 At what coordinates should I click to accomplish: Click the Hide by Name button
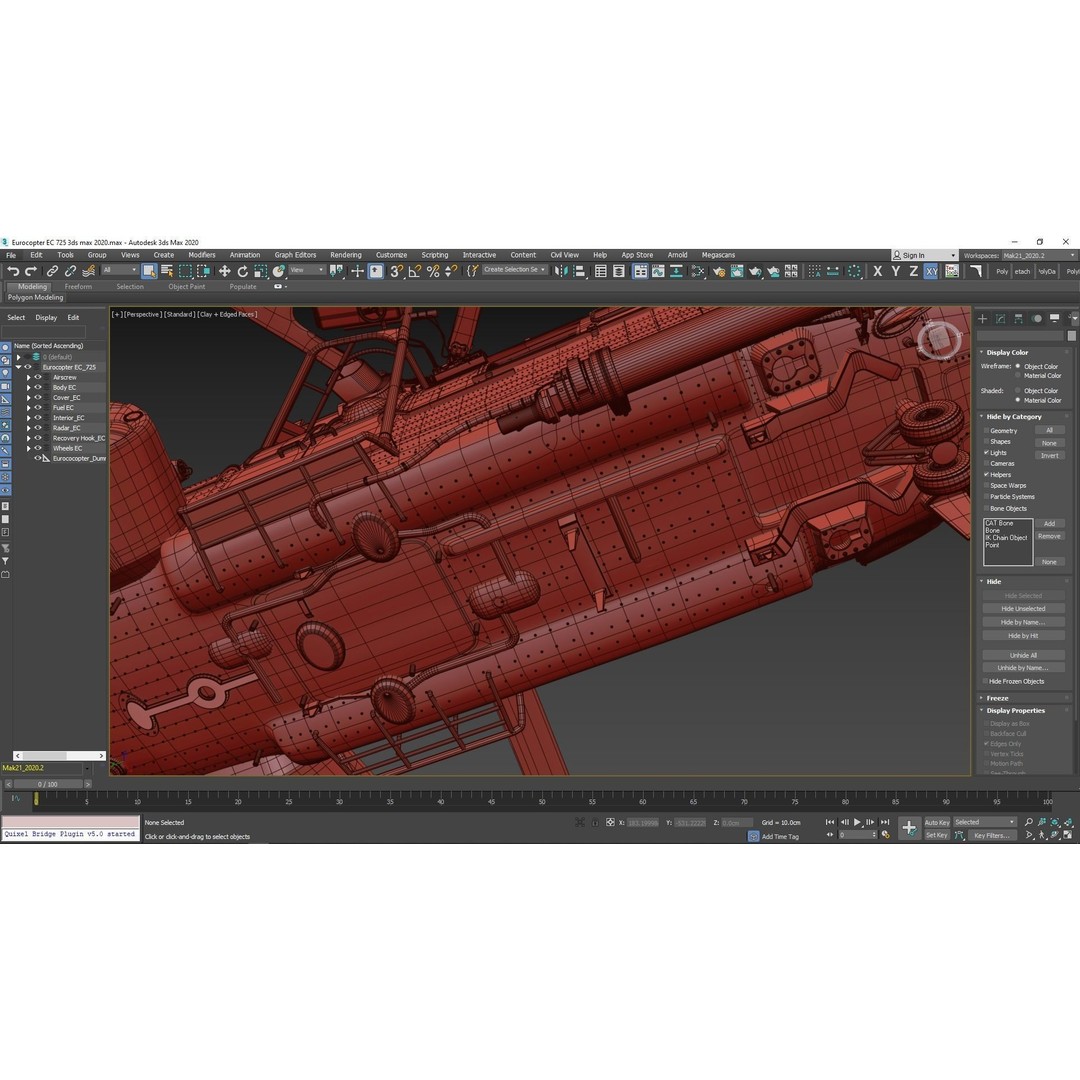tap(1023, 622)
